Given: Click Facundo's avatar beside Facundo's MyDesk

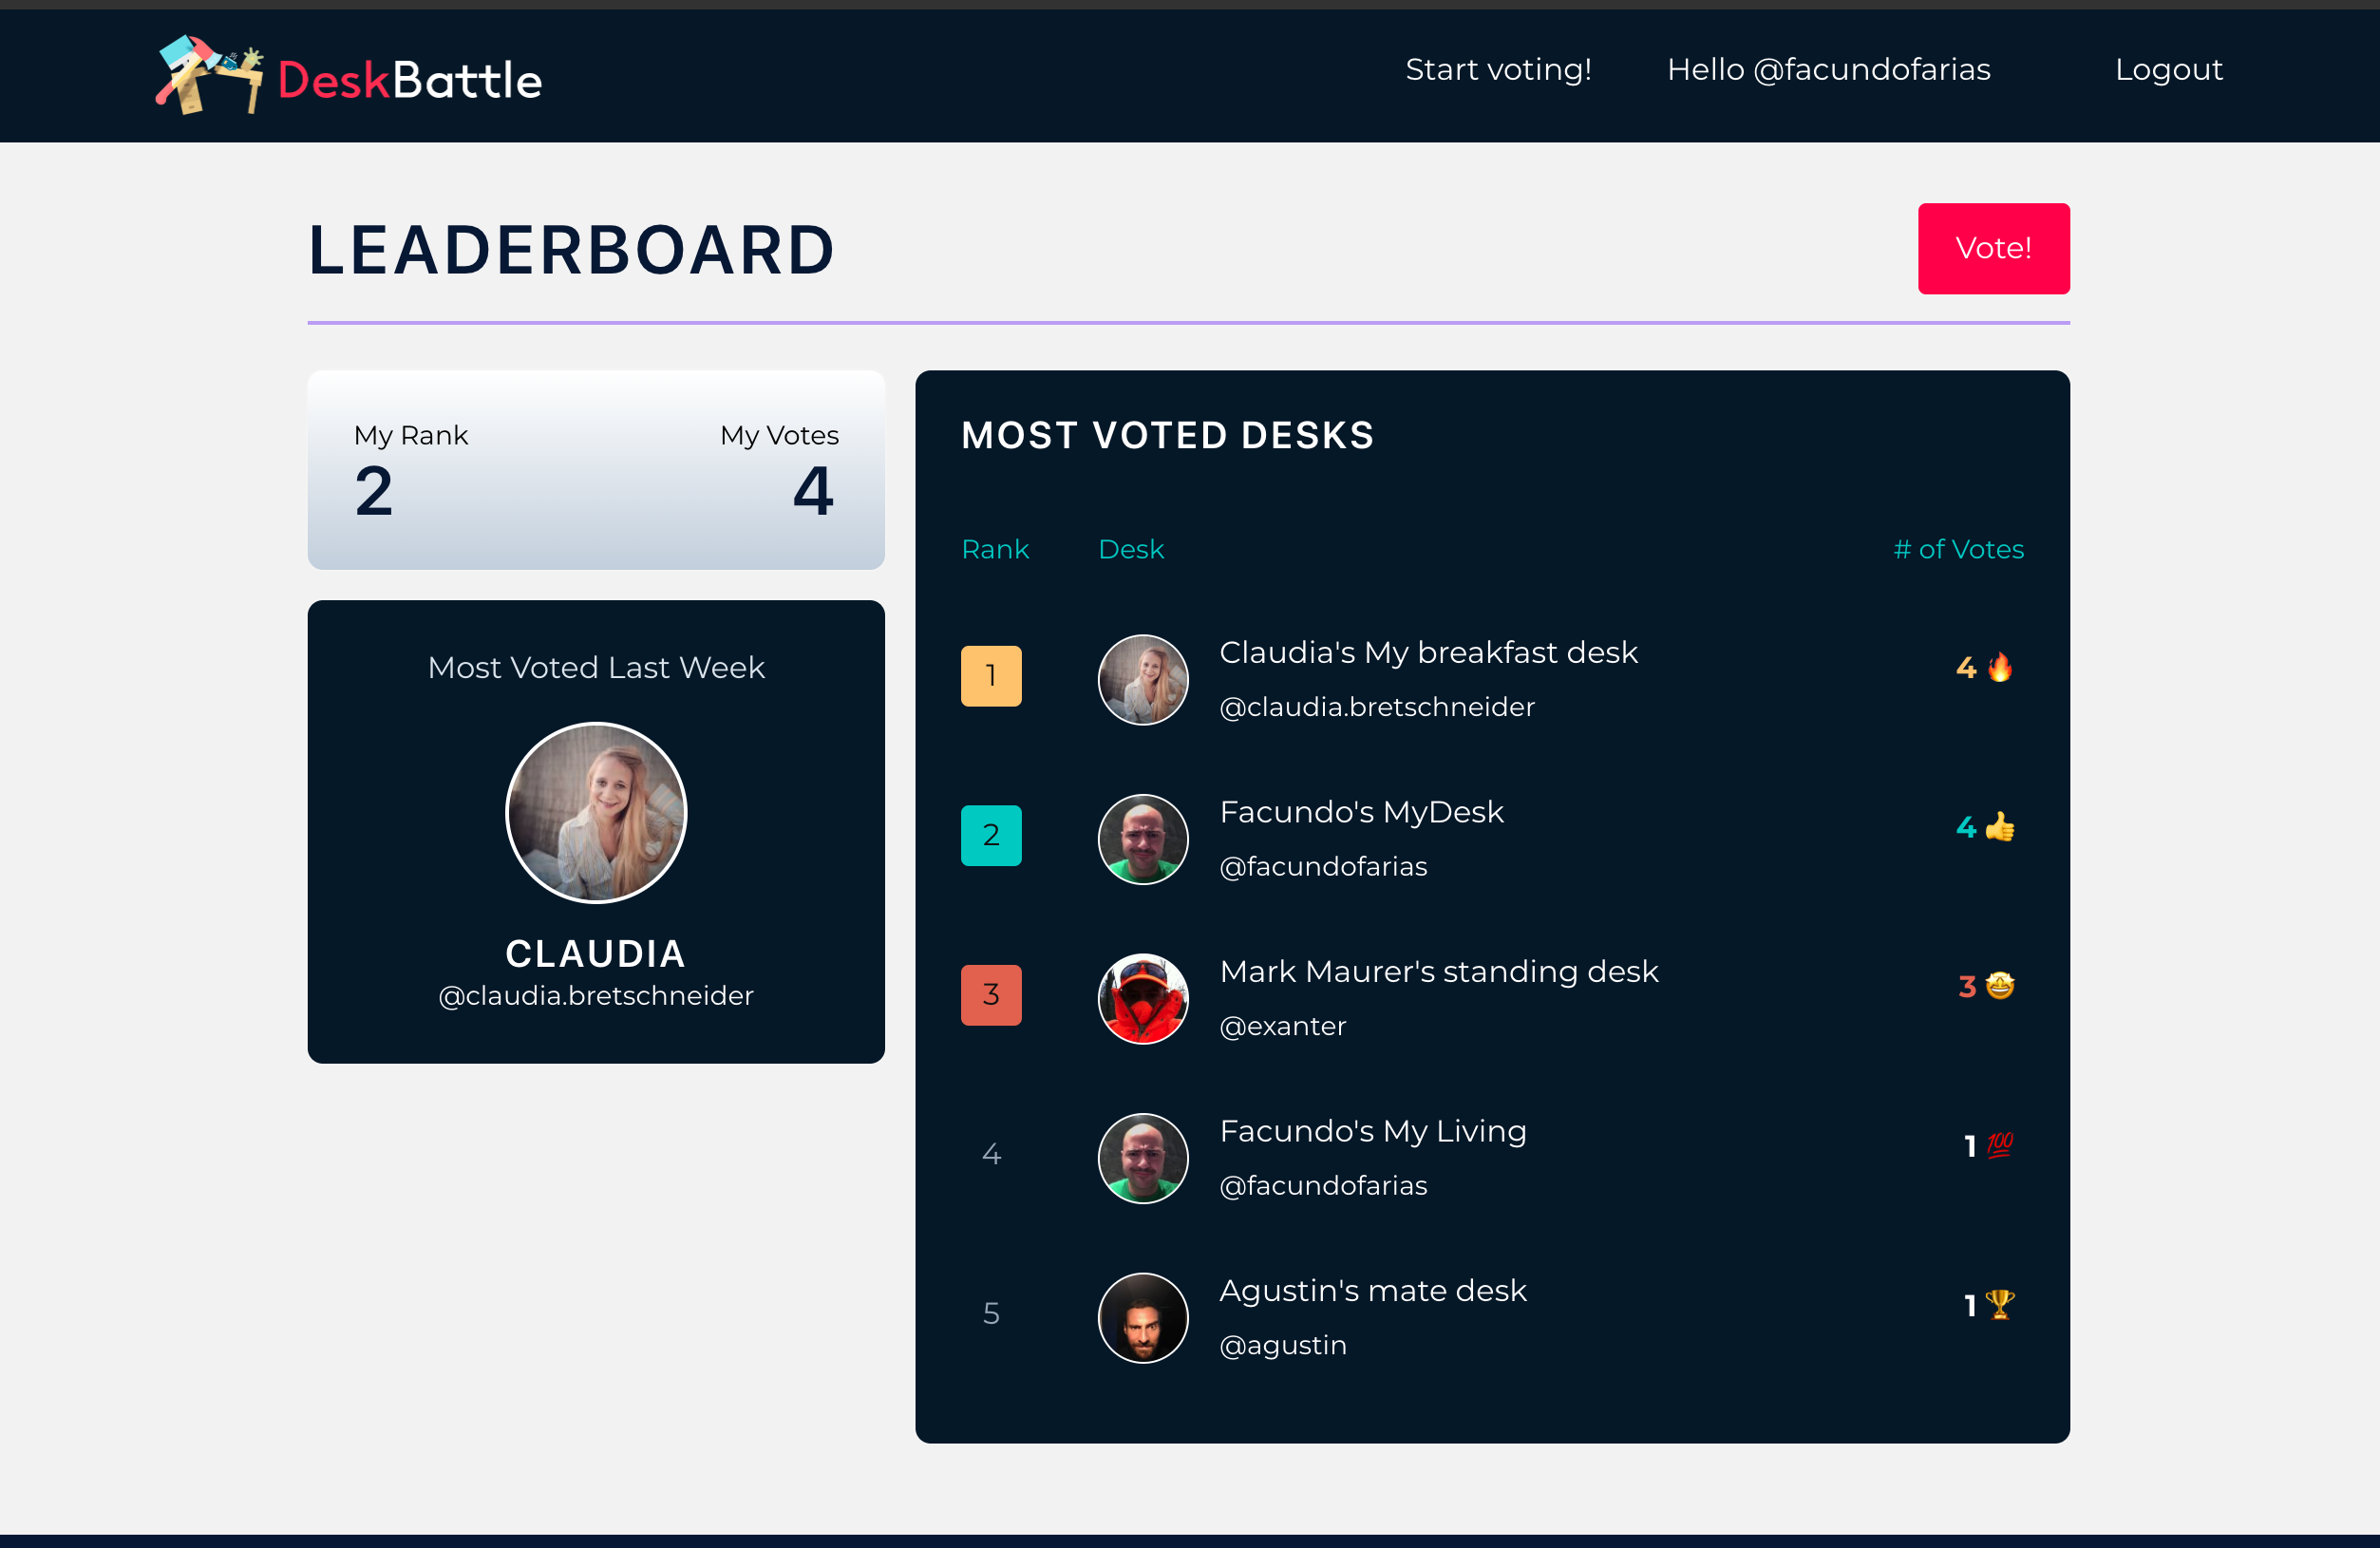Looking at the screenshot, I should coord(1143,839).
